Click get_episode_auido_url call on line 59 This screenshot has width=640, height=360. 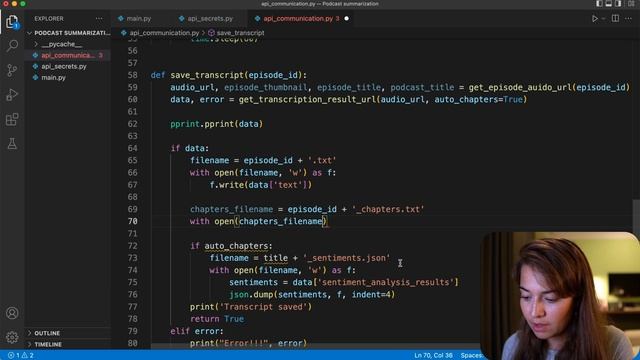tap(520, 87)
